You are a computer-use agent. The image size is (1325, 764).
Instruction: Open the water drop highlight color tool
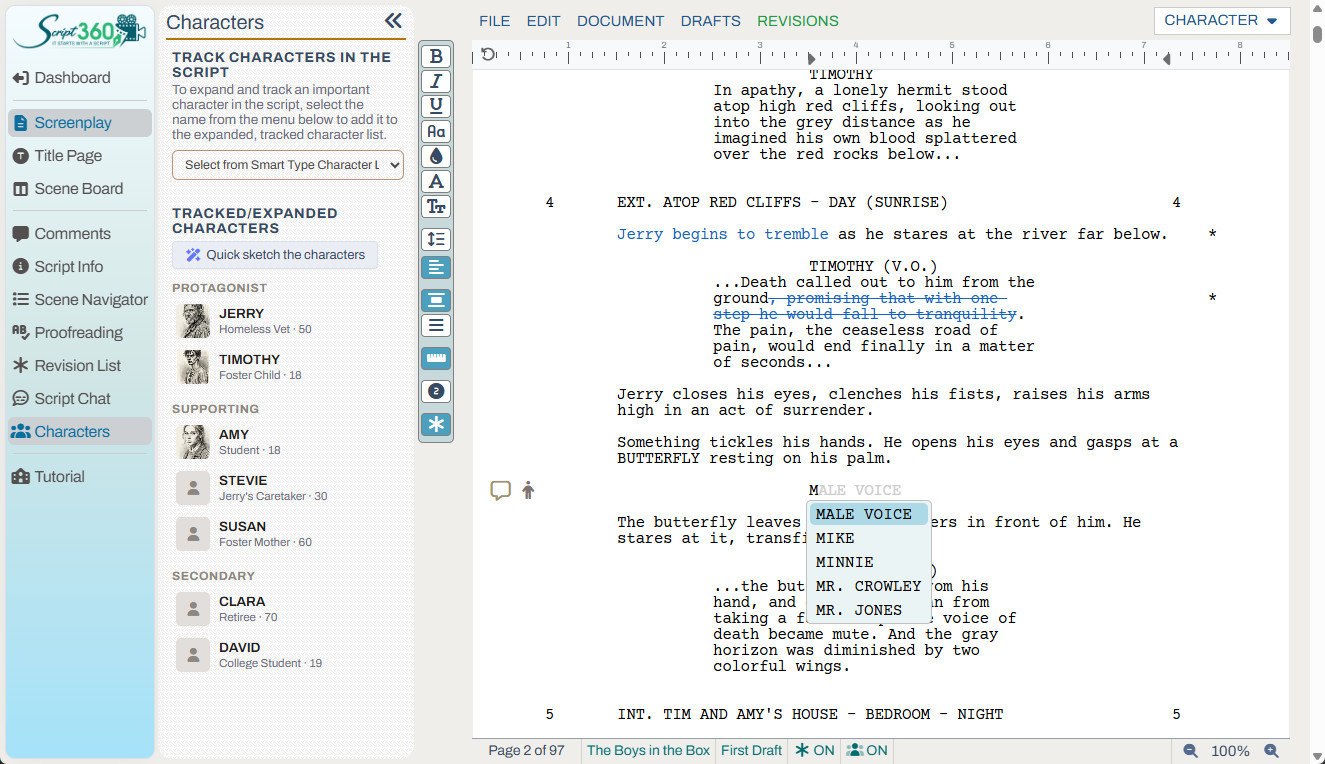pos(435,156)
